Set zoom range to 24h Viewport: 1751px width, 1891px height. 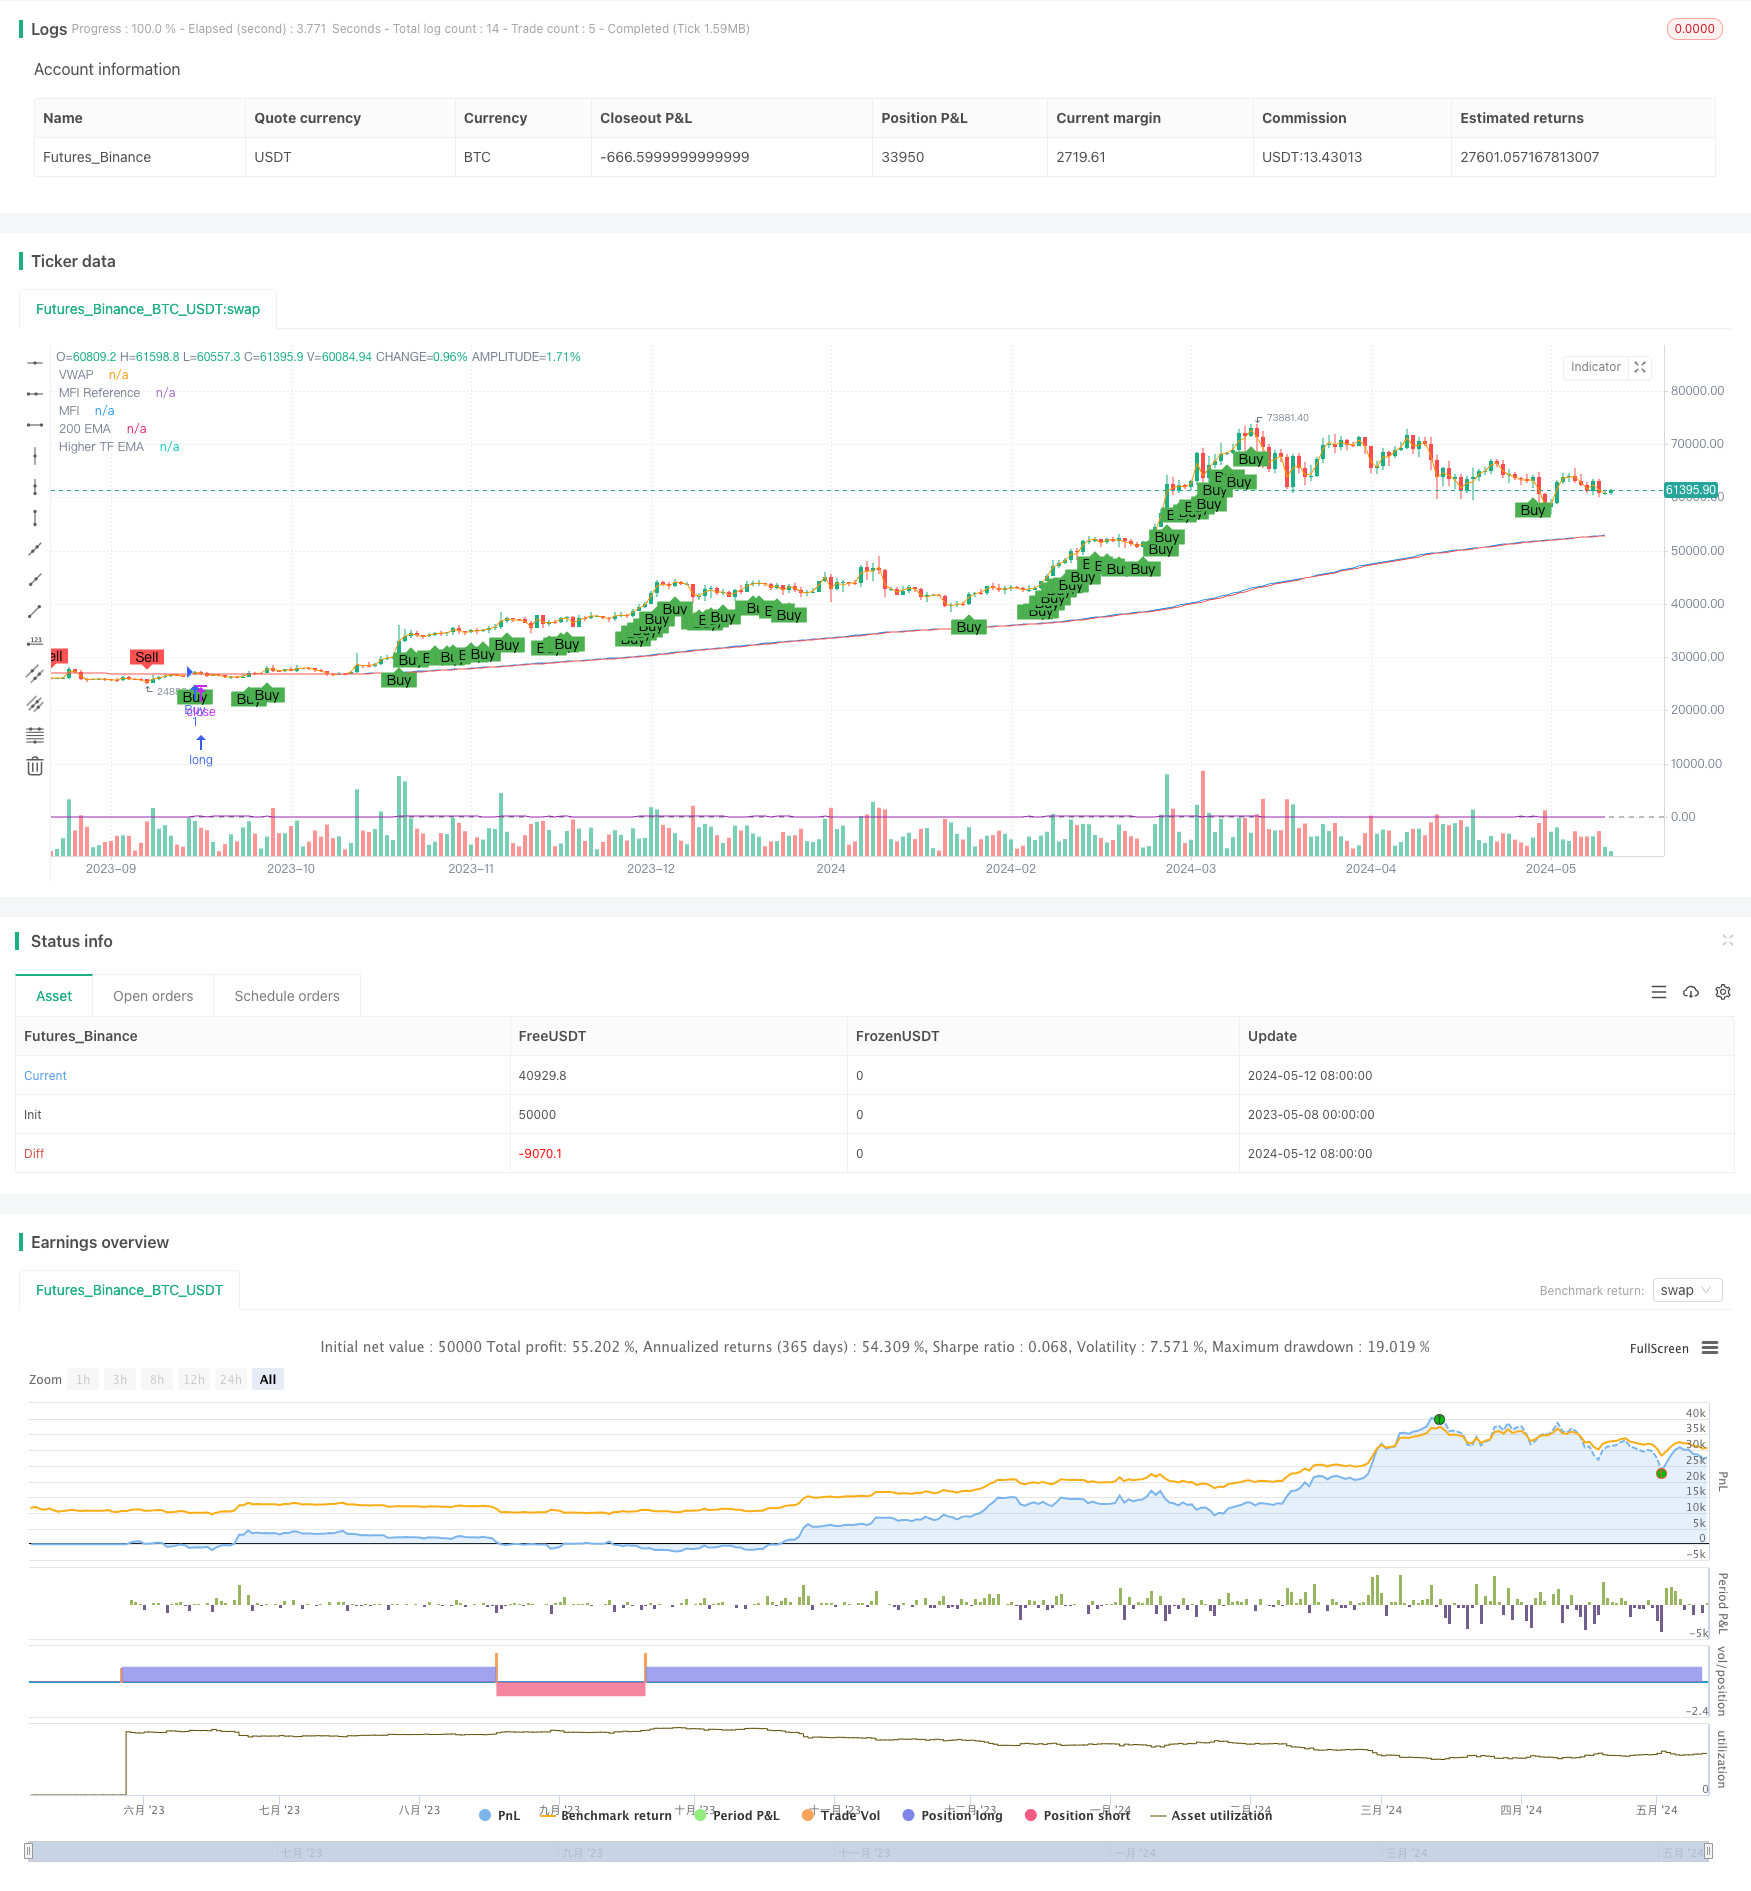[230, 1379]
